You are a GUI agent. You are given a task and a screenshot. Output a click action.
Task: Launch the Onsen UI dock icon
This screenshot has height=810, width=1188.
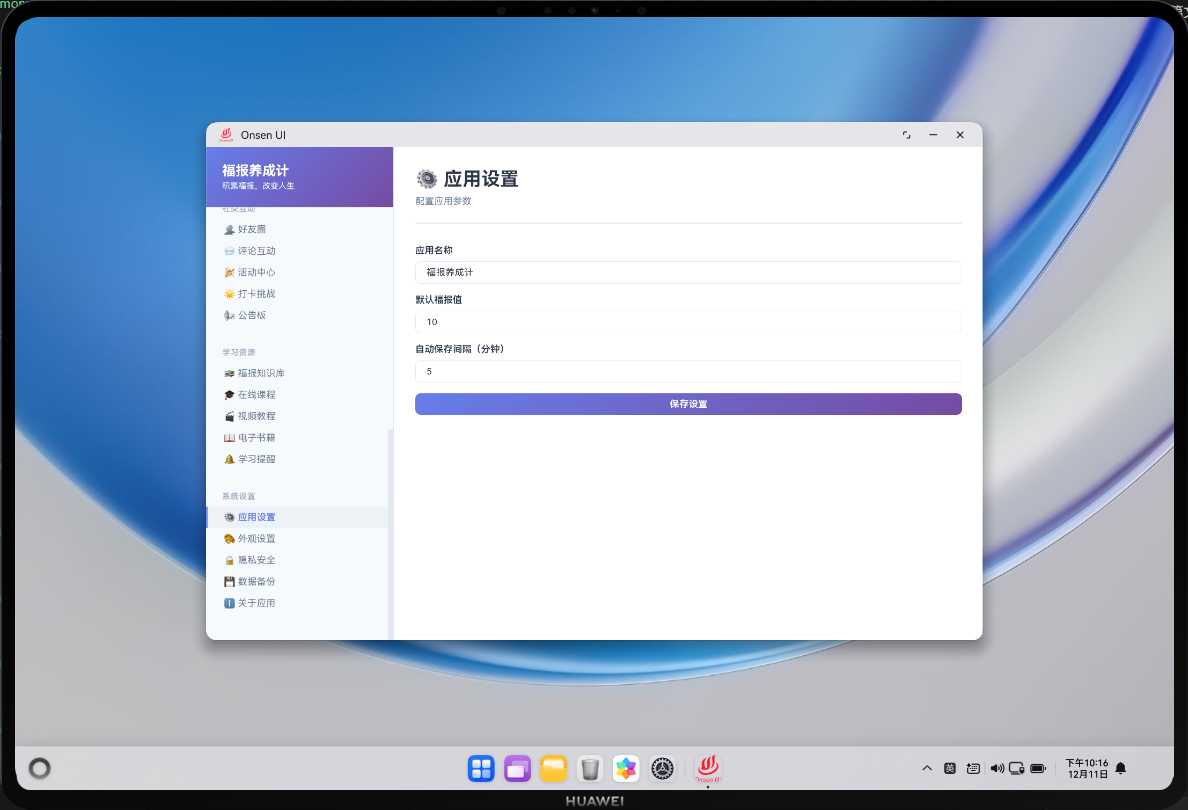[707, 768]
